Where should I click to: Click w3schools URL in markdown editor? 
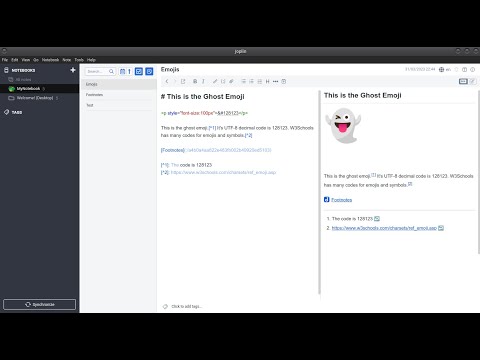point(223,173)
